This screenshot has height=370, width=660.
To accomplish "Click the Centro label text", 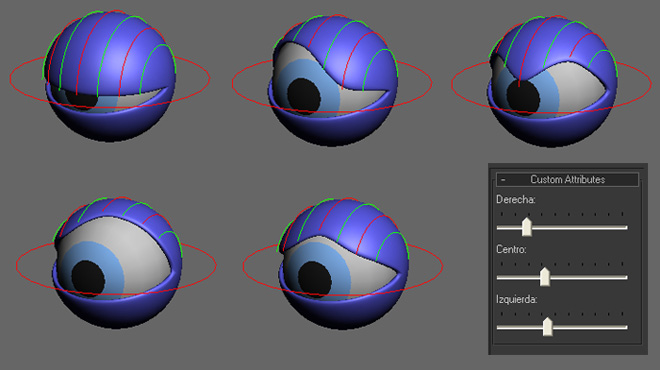I will tap(511, 249).
